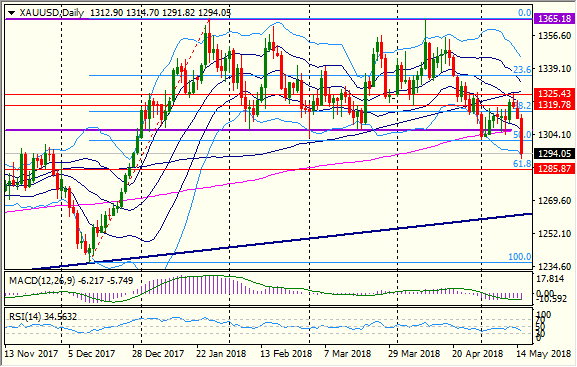The image size is (577, 367).
Task: Click the 28 Dec 2017 date label
Action: [158, 354]
